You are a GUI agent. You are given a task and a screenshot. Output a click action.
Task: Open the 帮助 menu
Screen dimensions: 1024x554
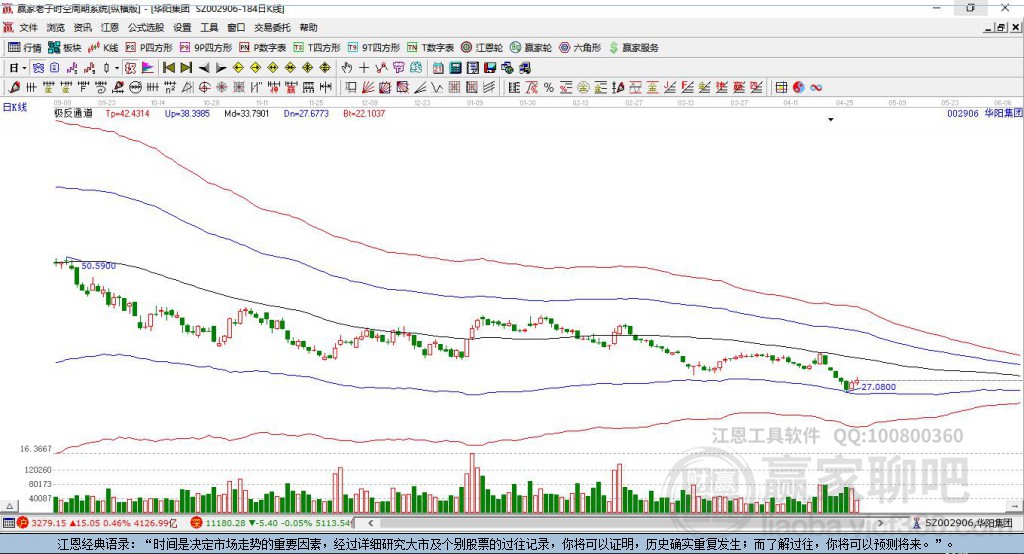pos(308,27)
